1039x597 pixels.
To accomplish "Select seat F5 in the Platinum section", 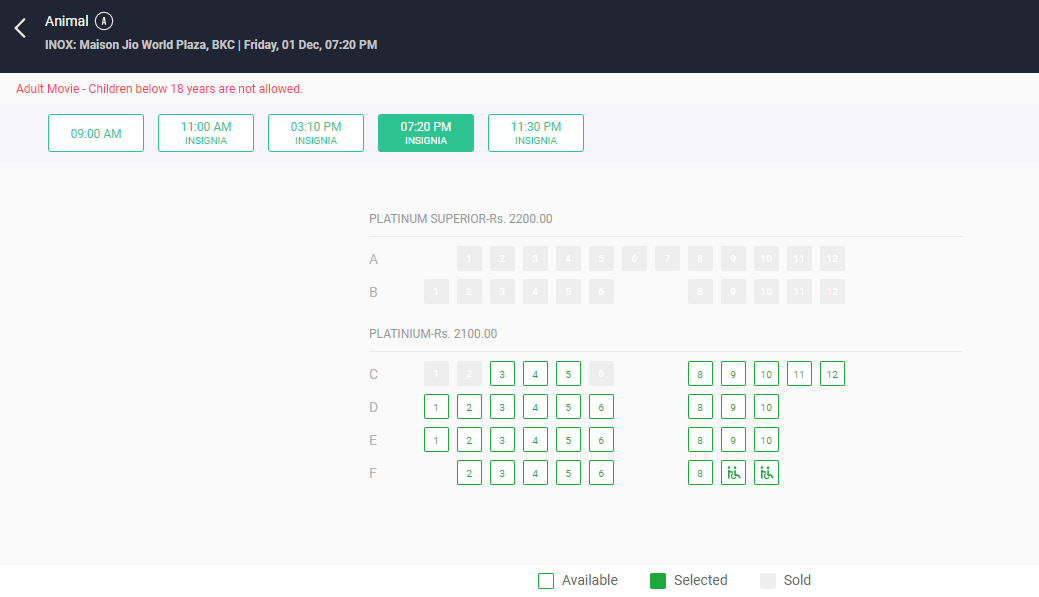I will click(568, 472).
